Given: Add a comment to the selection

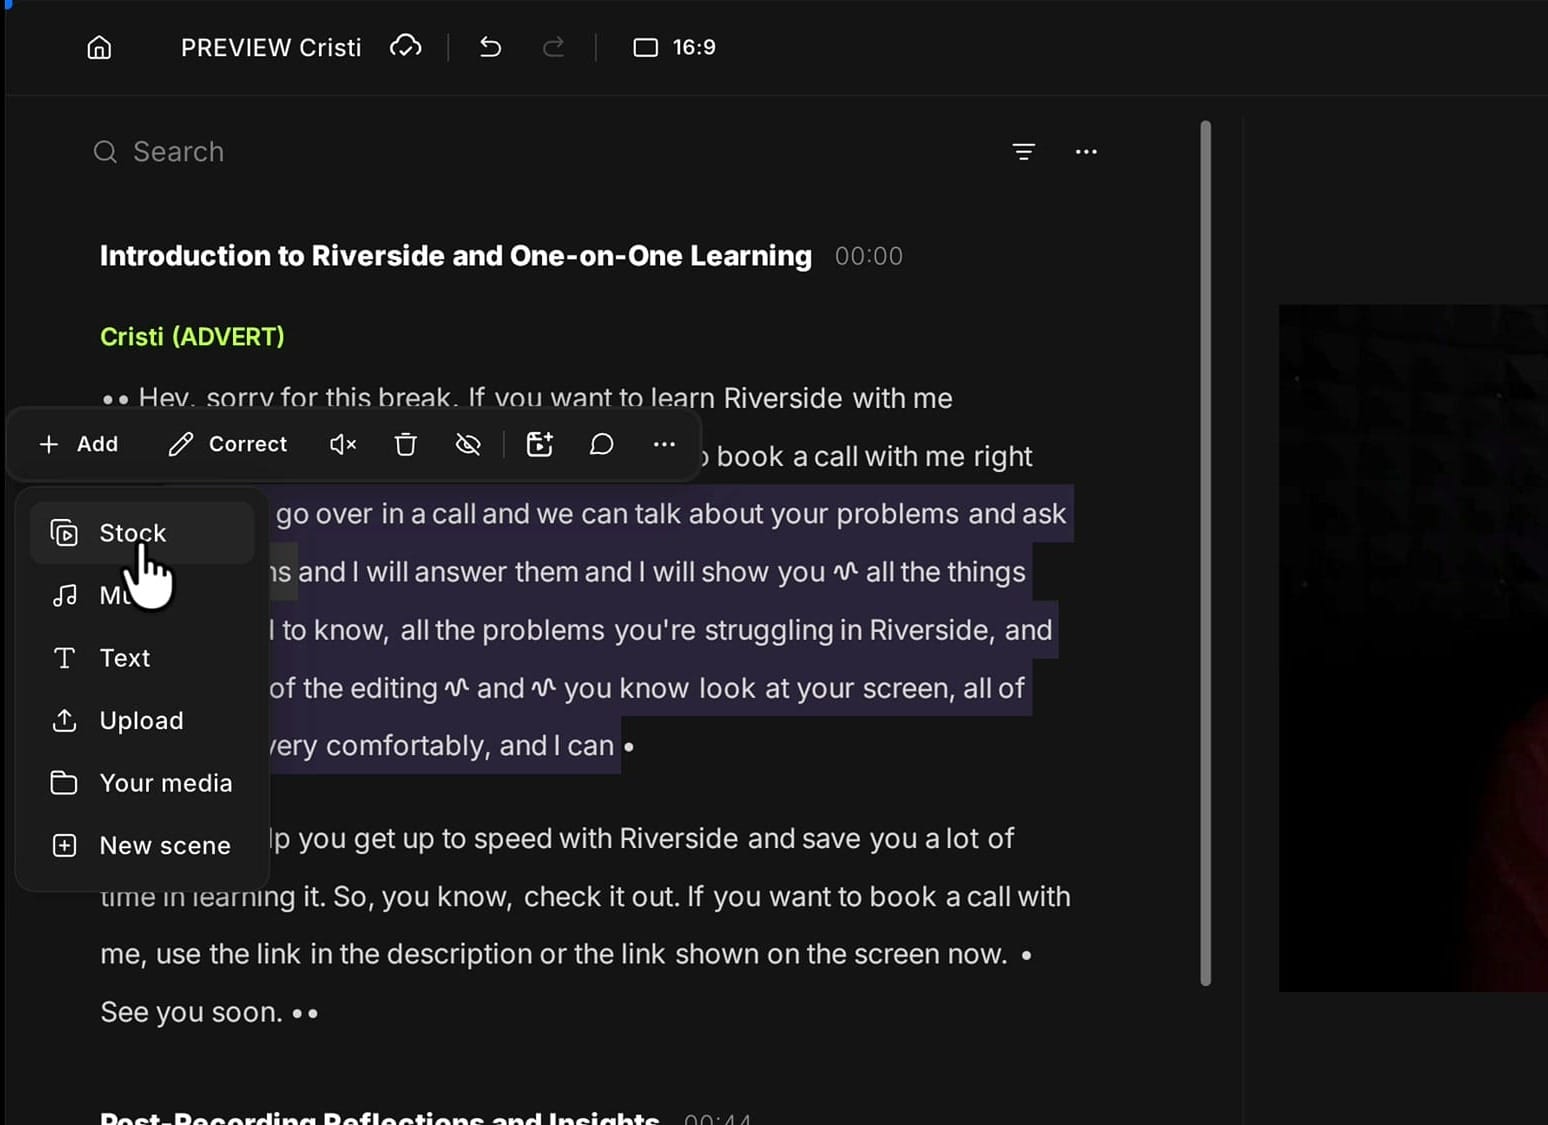Looking at the screenshot, I should (x=601, y=444).
